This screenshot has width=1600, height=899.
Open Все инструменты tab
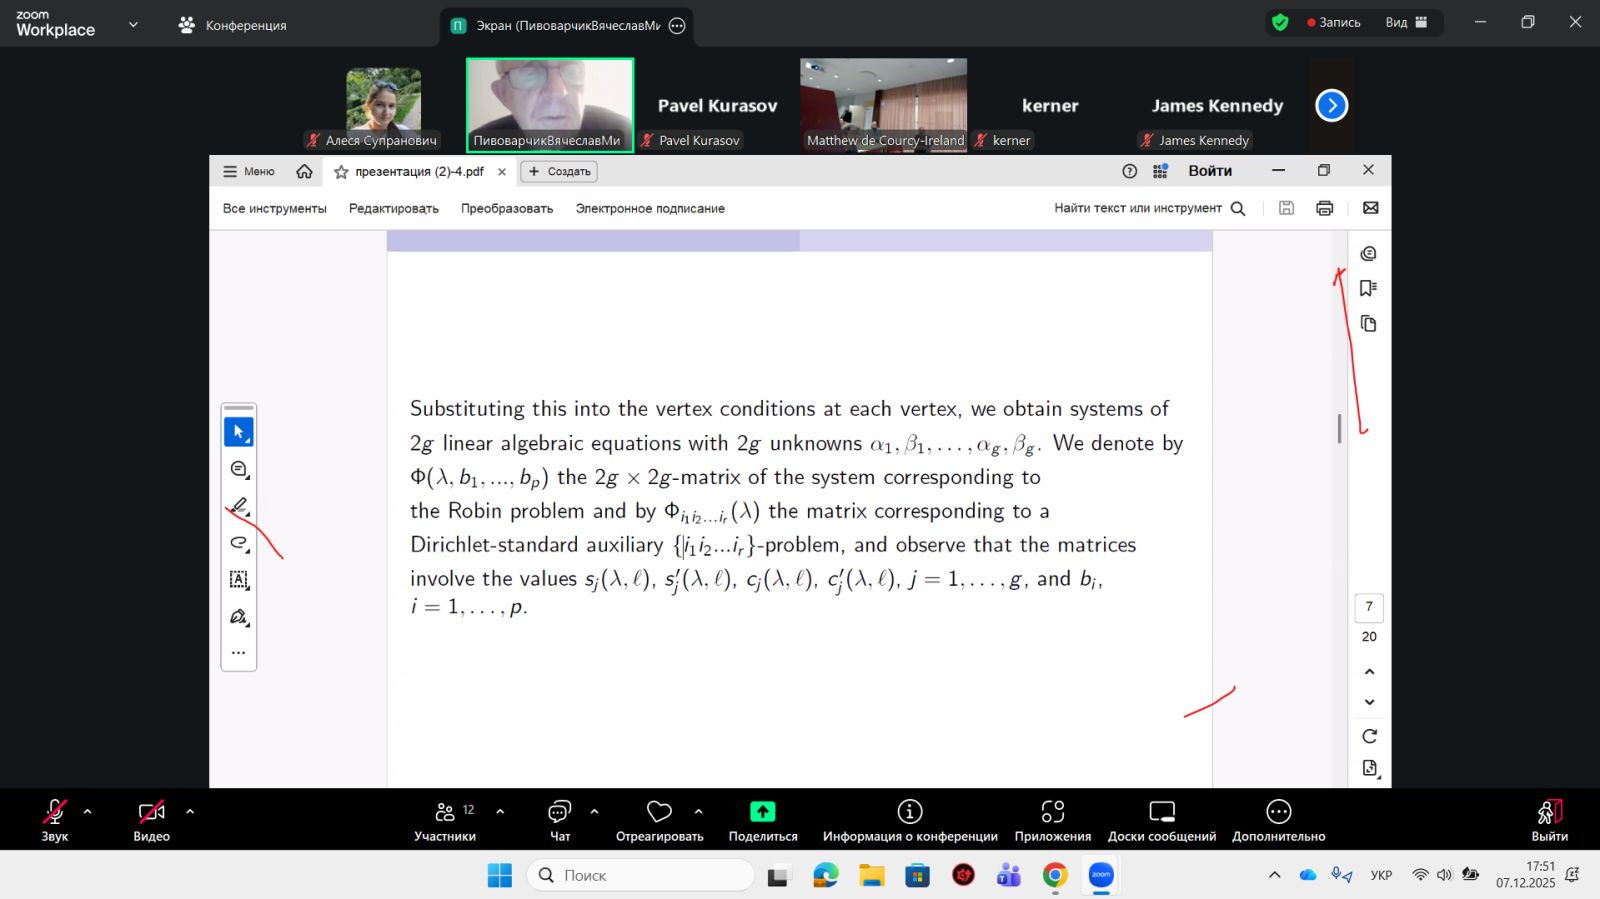coord(275,208)
